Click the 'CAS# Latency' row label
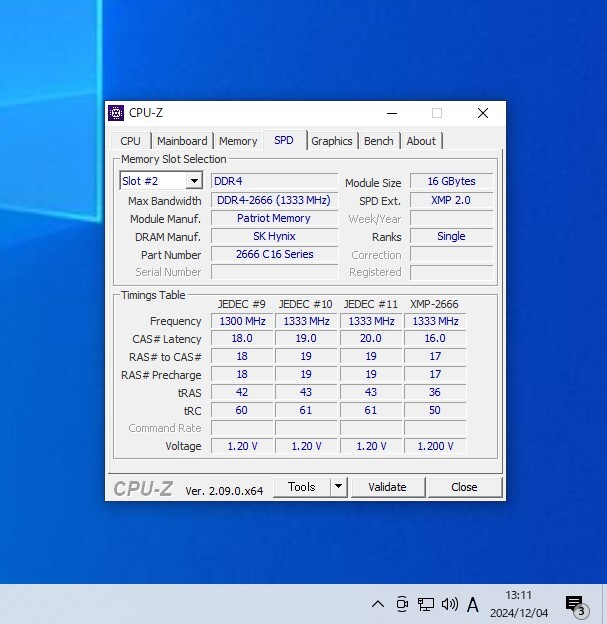This screenshot has width=607, height=624. point(167,339)
